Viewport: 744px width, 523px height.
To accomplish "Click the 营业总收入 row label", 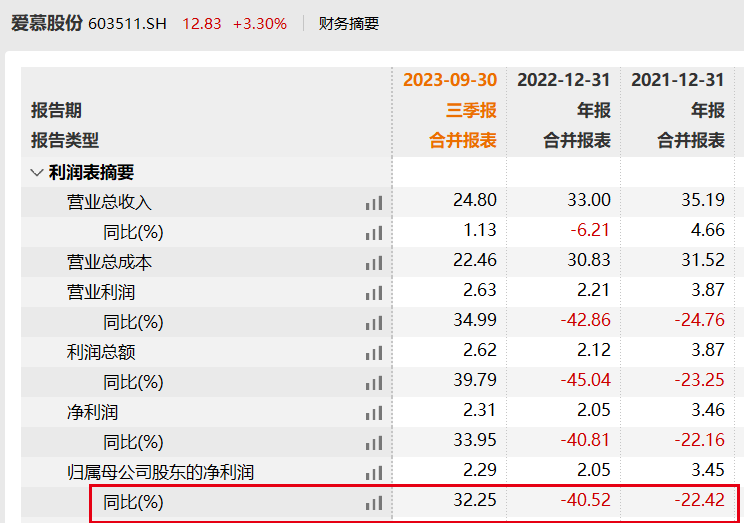I will pyautogui.click(x=109, y=202).
